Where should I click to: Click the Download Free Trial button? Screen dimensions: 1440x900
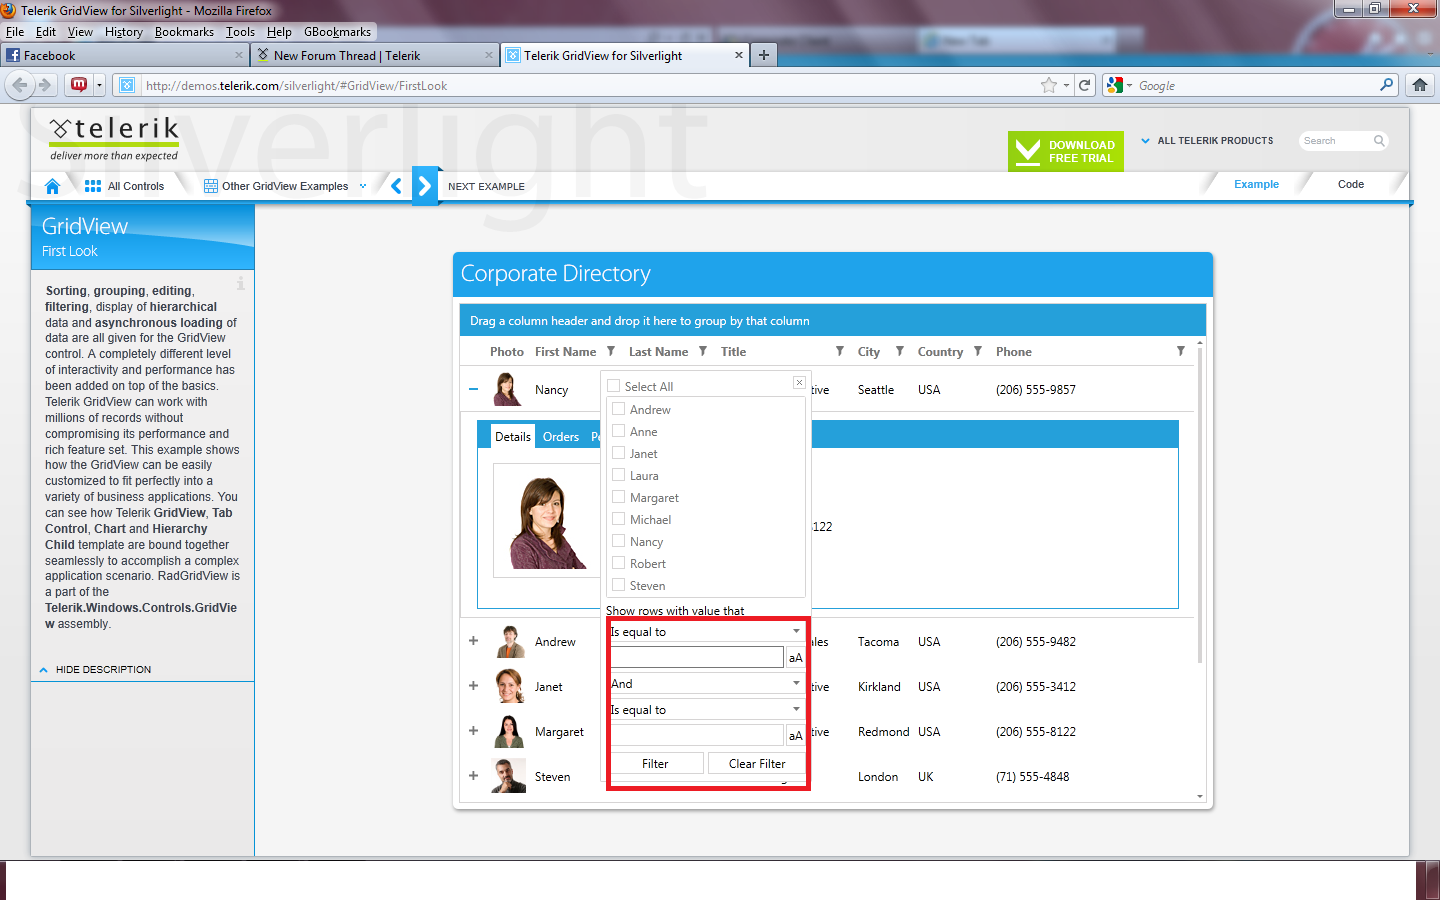pyautogui.click(x=1066, y=151)
